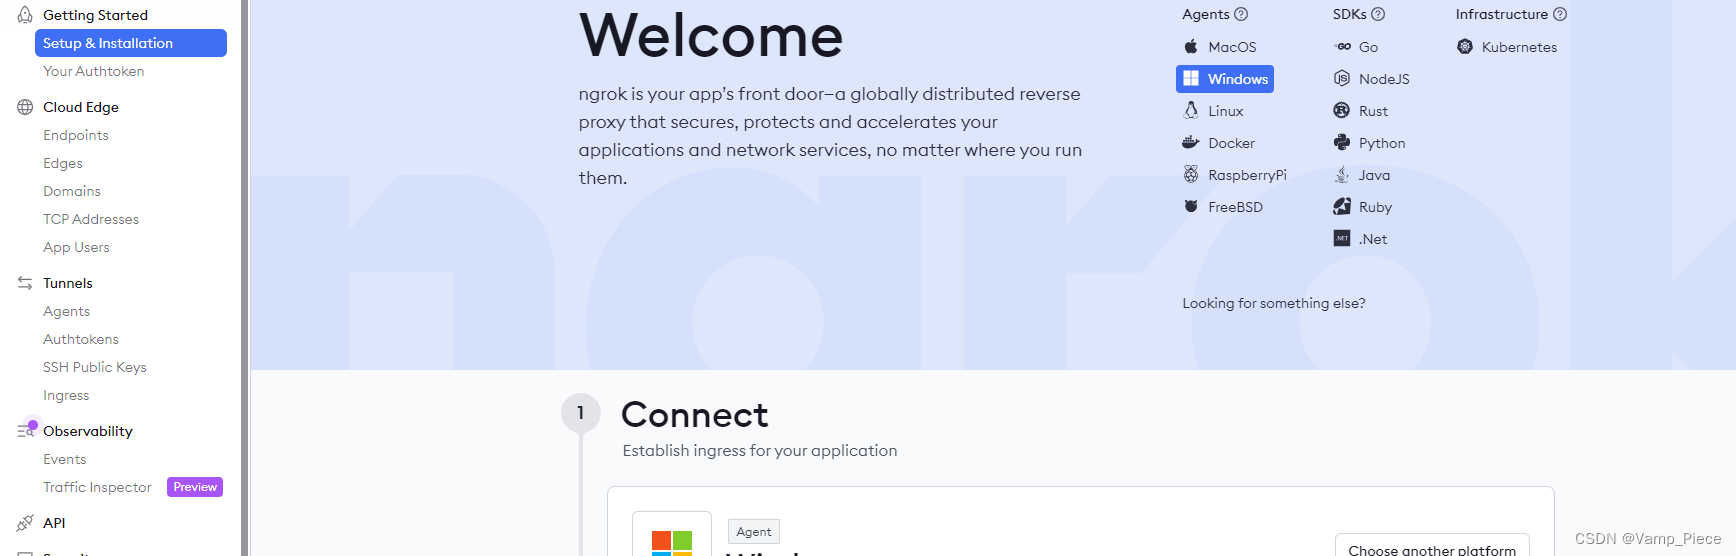Click the FreeBSD icon
Viewport: 1736px width, 556px height.
click(1191, 207)
